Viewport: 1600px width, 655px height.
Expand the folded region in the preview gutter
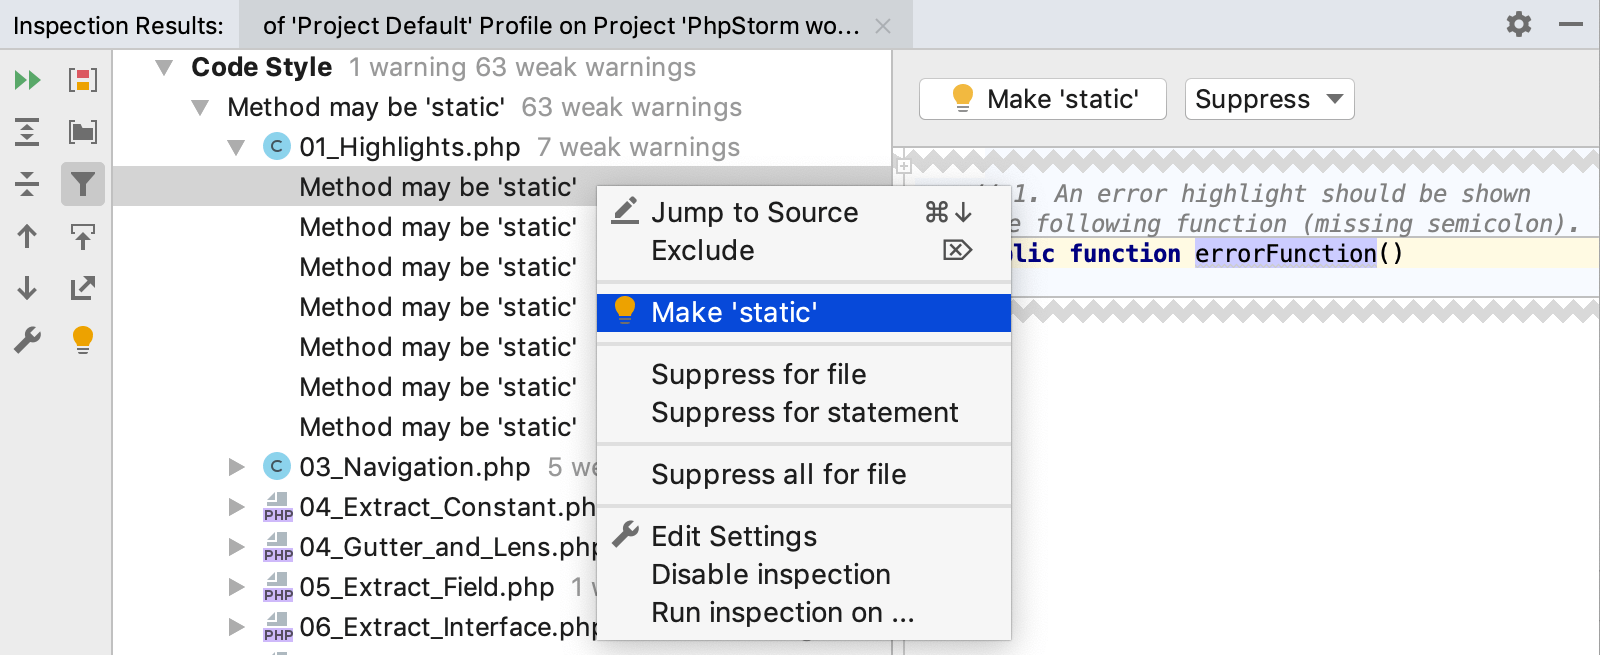click(904, 167)
